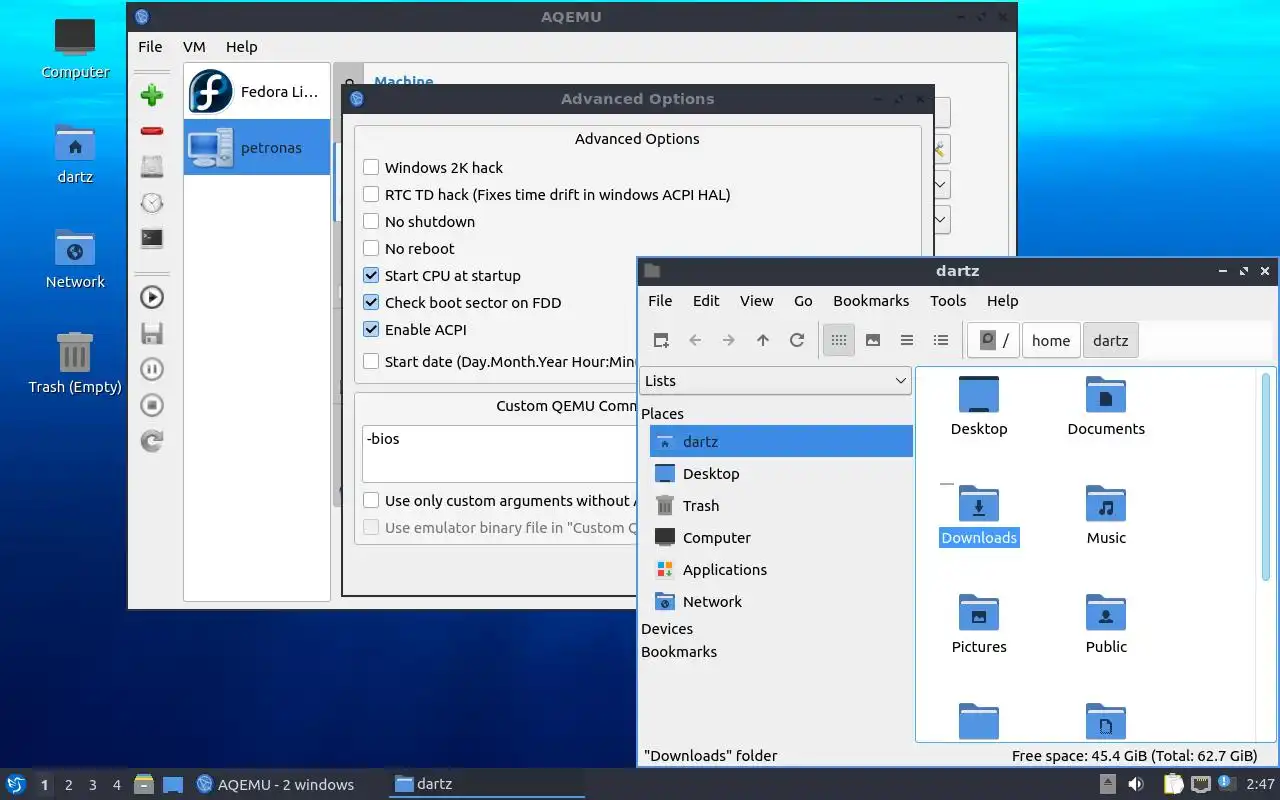Open the AQEMU Help menu
1280x800 pixels.
pyautogui.click(x=241, y=46)
